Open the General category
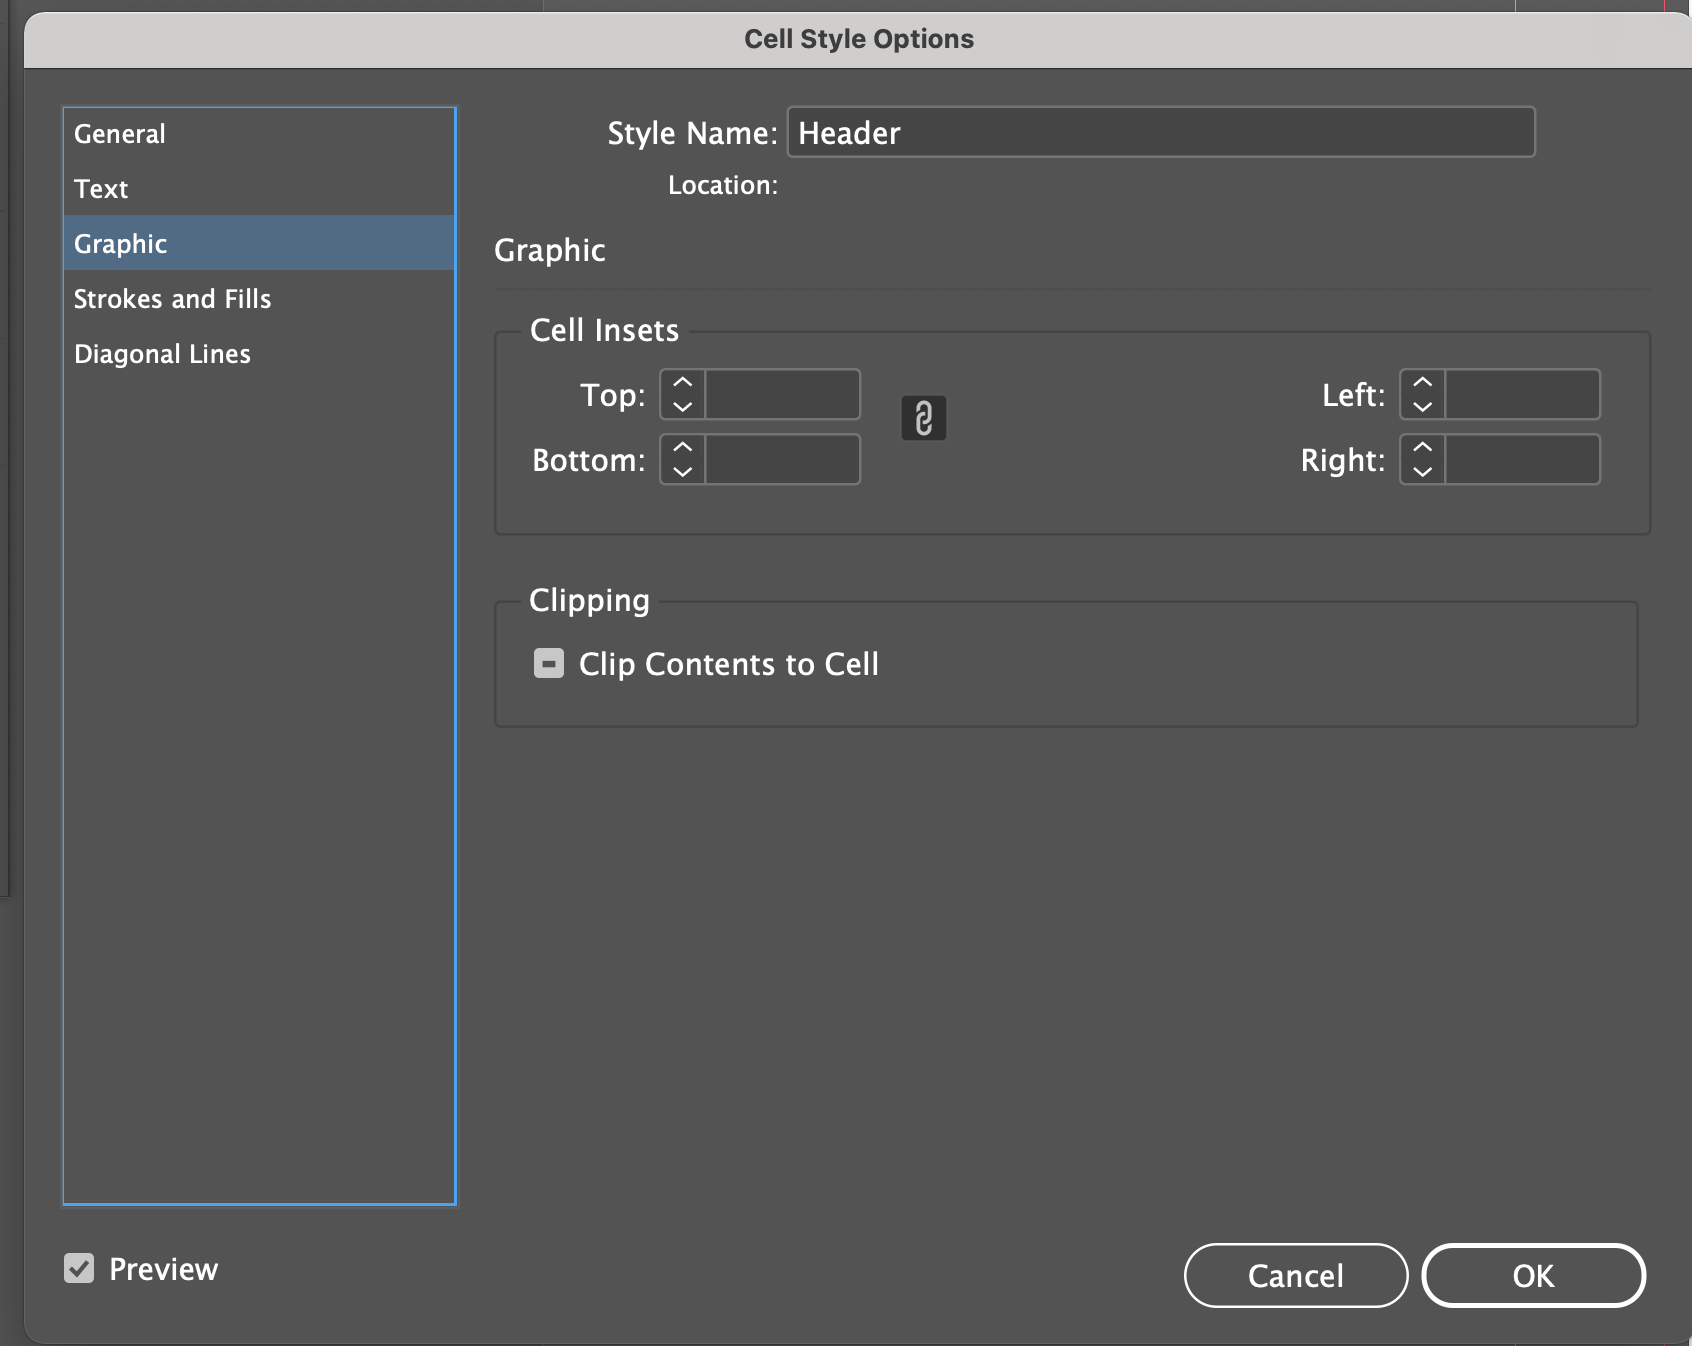Image resolution: width=1692 pixels, height=1346 pixels. coord(259,133)
